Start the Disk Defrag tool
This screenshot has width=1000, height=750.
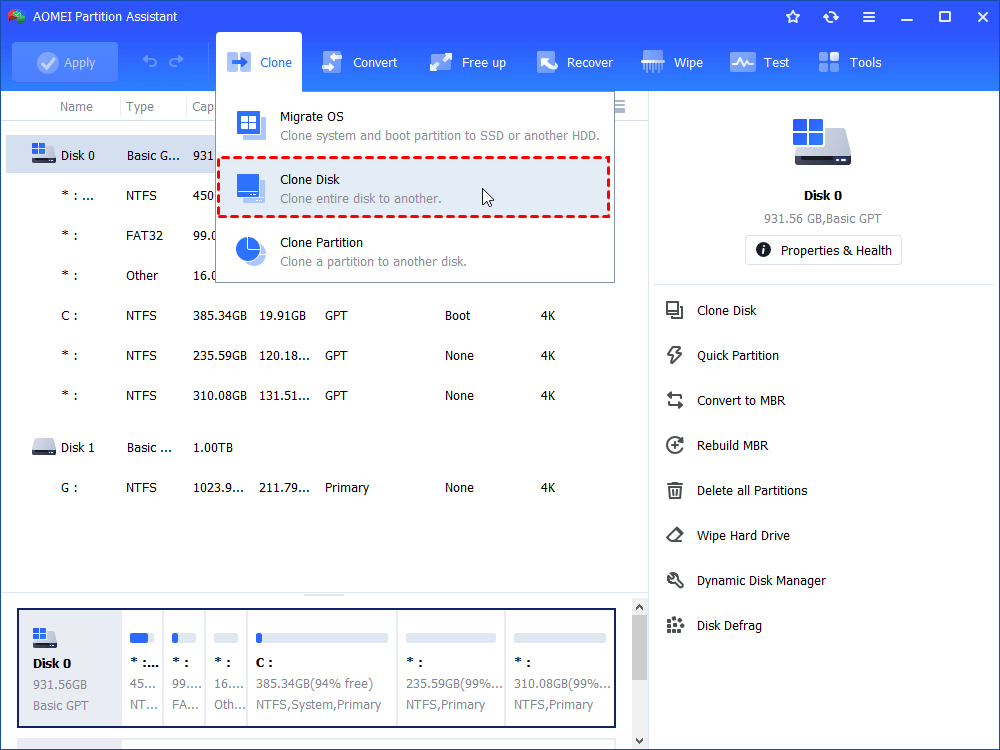click(728, 625)
